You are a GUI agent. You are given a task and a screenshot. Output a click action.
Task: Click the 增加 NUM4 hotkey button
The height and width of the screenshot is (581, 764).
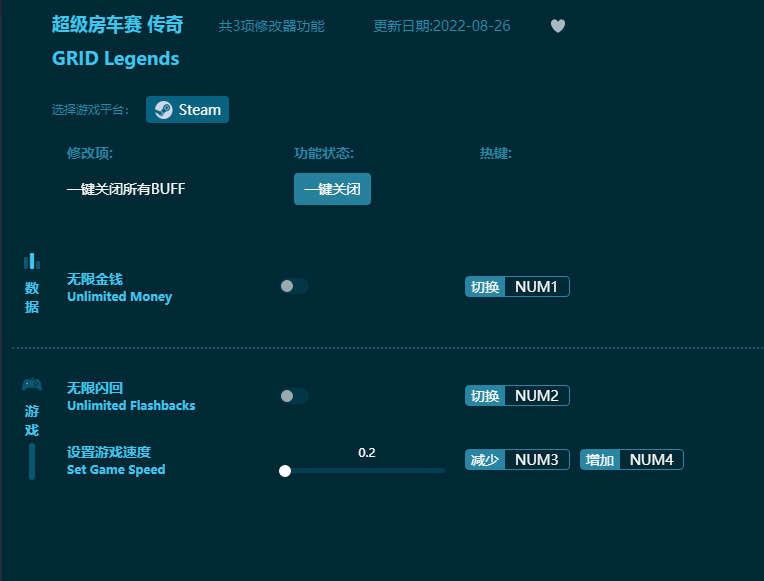[631, 460]
